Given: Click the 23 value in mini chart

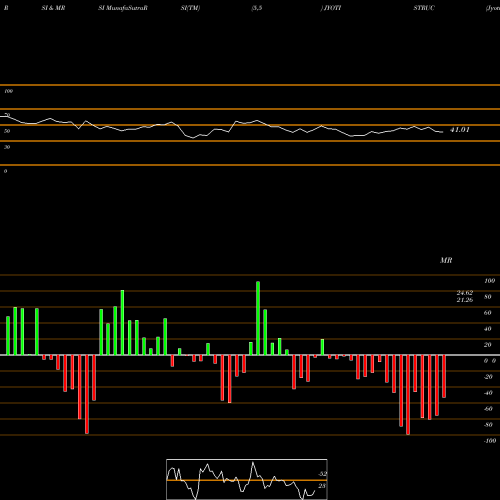Looking at the screenshot, I should point(322,486).
